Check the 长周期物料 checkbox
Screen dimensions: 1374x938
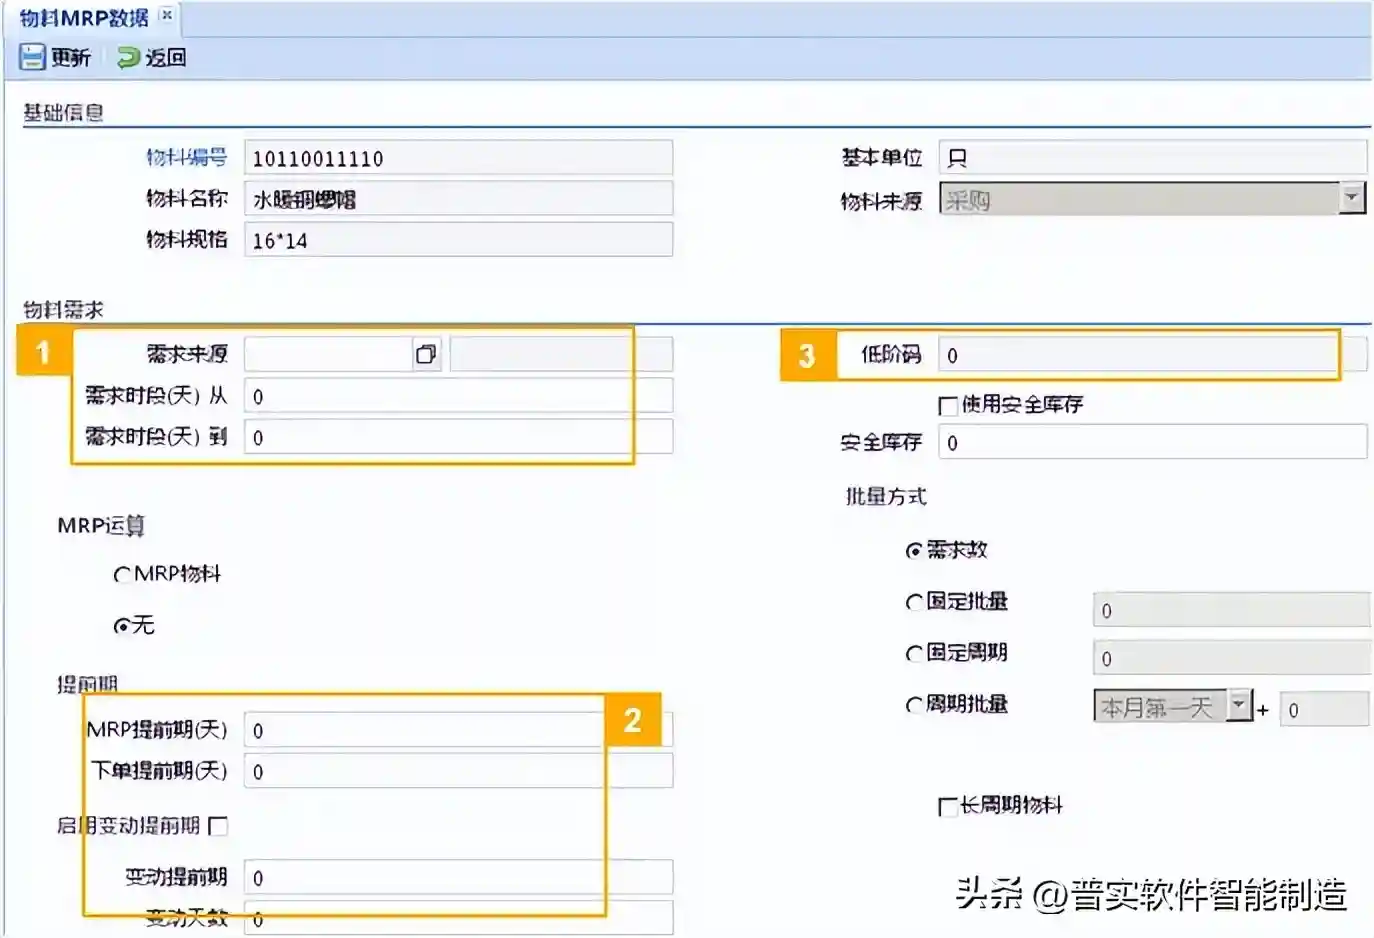[x=947, y=806]
